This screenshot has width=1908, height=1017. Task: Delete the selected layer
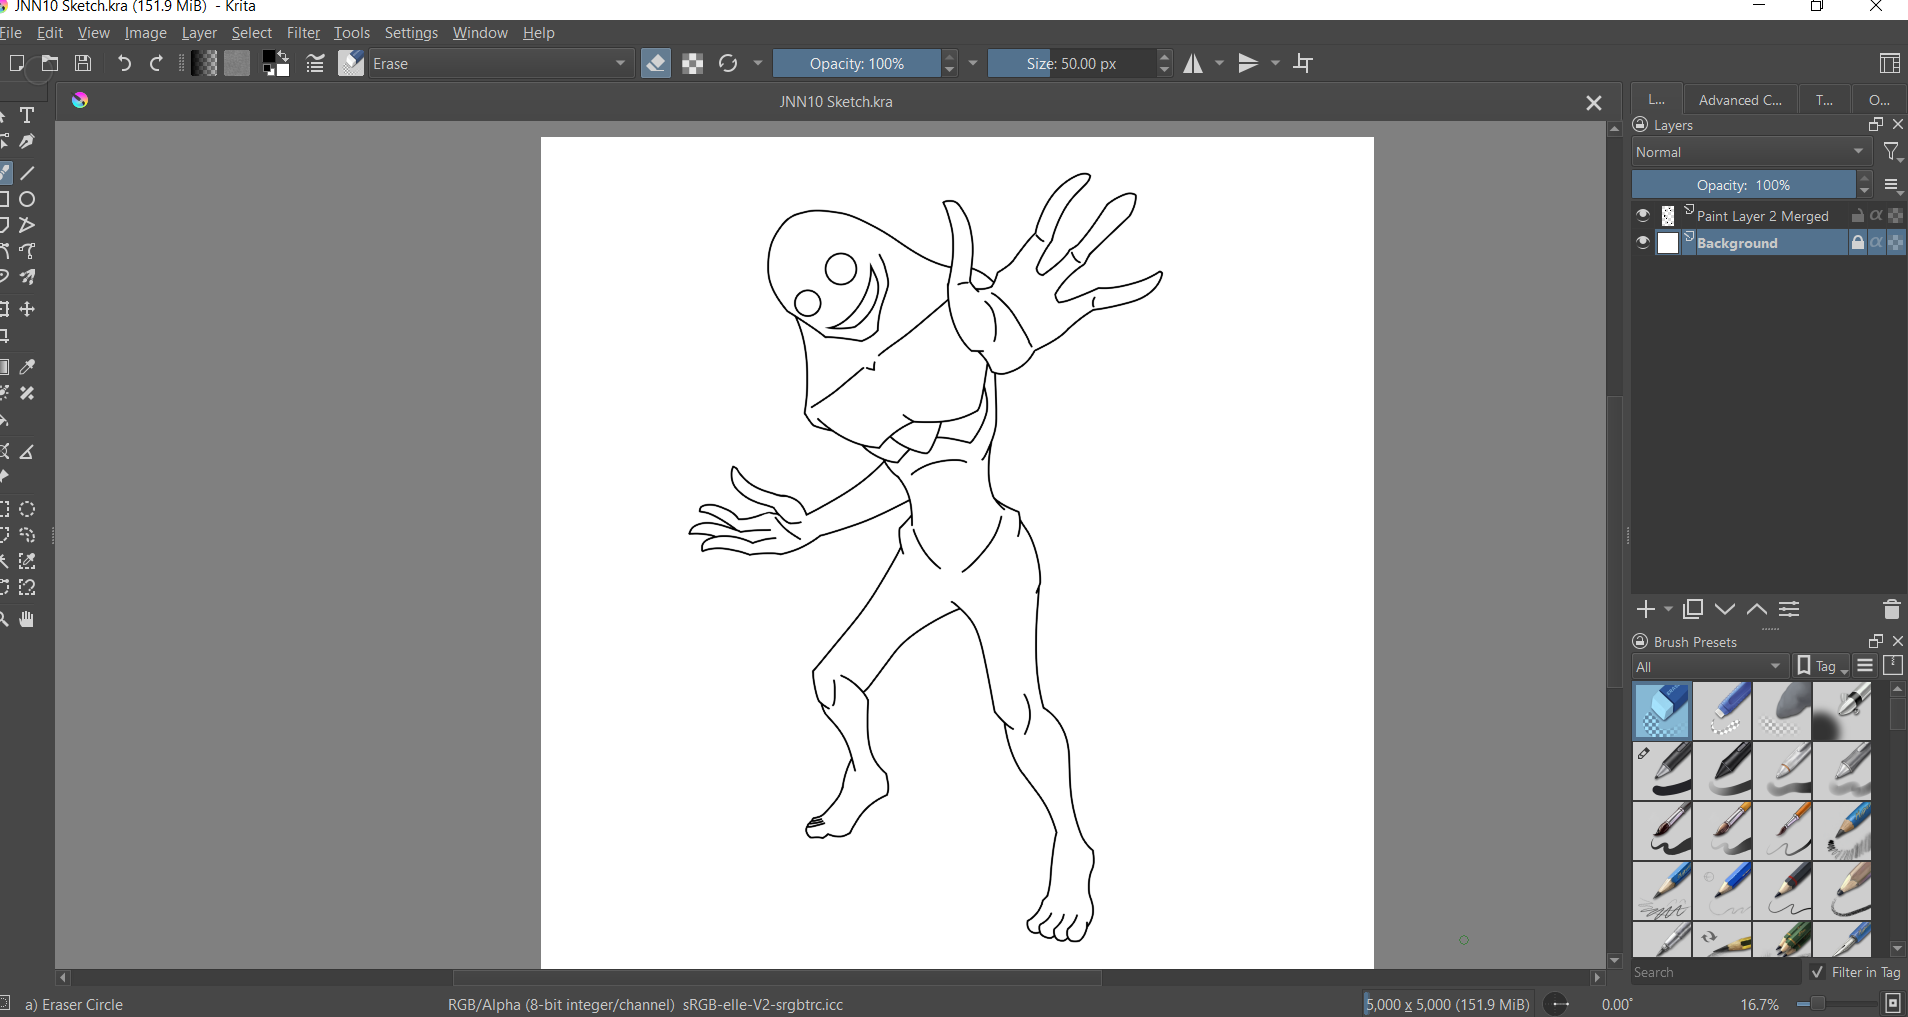click(x=1891, y=609)
